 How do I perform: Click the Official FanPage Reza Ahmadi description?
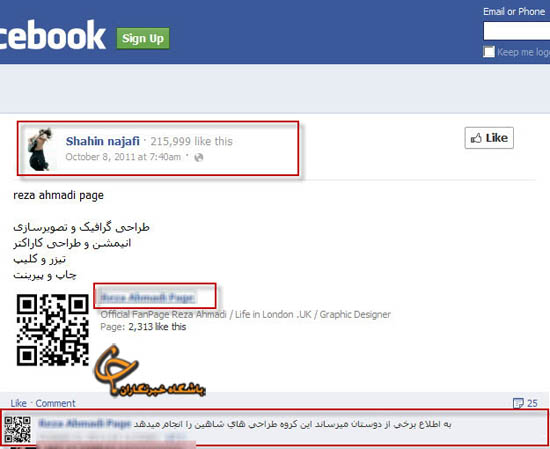tap(246, 314)
